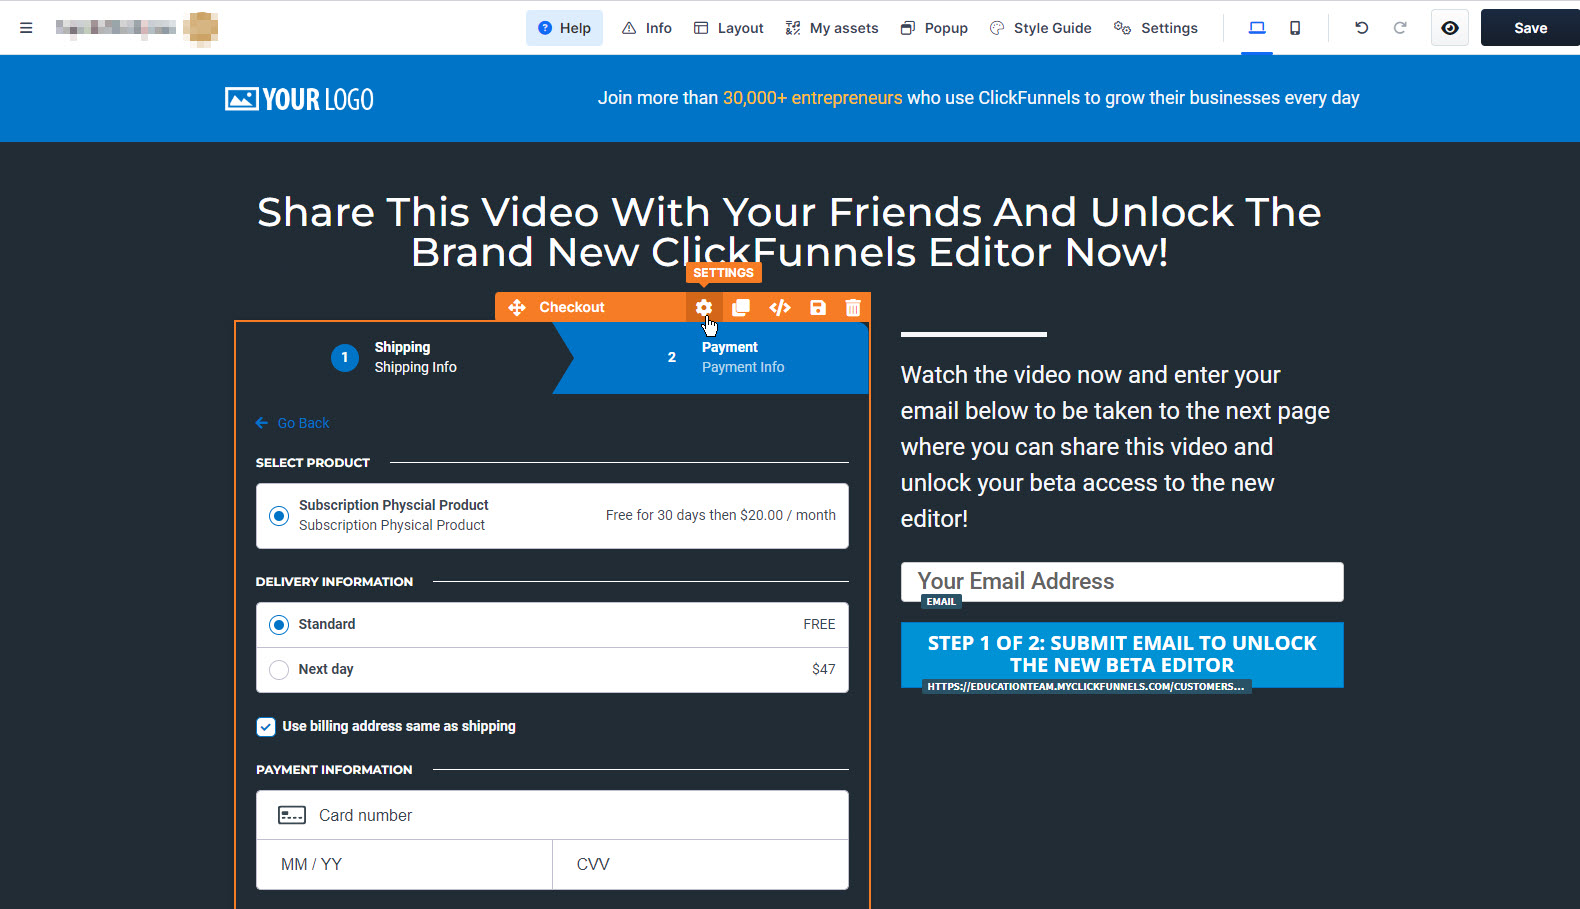The height and width of the screenshot is (909, 1580).
Task: Toggle billing address same as shipping
Action: coord(266,727)
